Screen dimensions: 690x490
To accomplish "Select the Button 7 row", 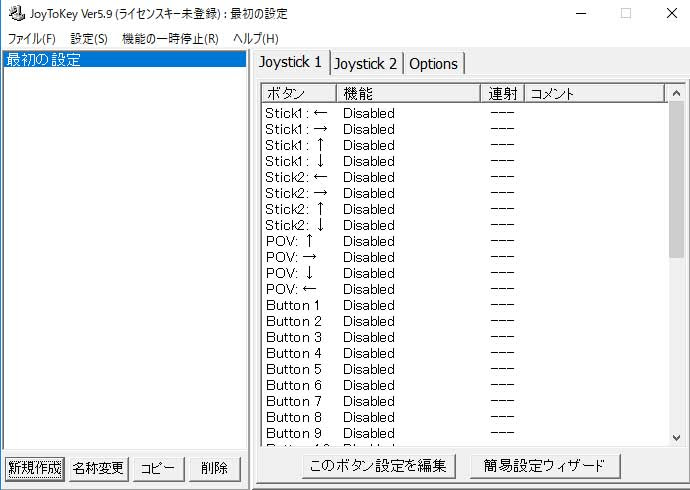I will point(465,401).
